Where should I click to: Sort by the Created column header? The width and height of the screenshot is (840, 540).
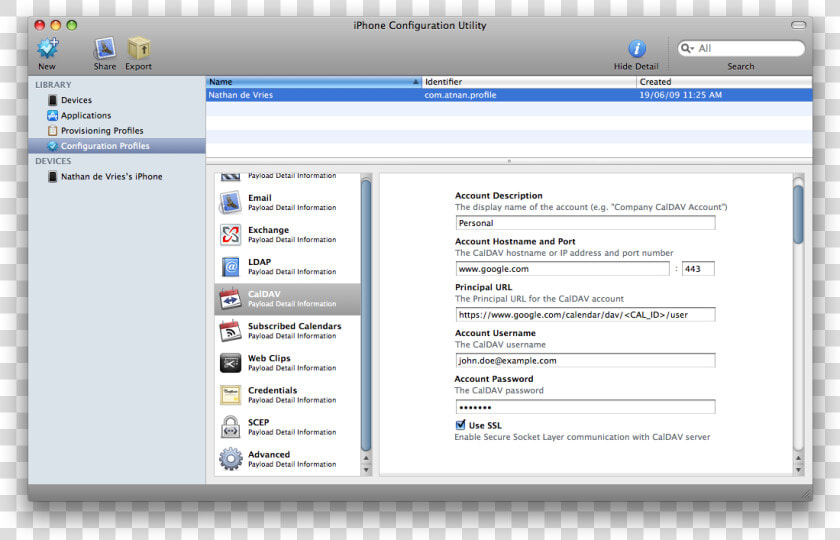click(x=724, y=81)
